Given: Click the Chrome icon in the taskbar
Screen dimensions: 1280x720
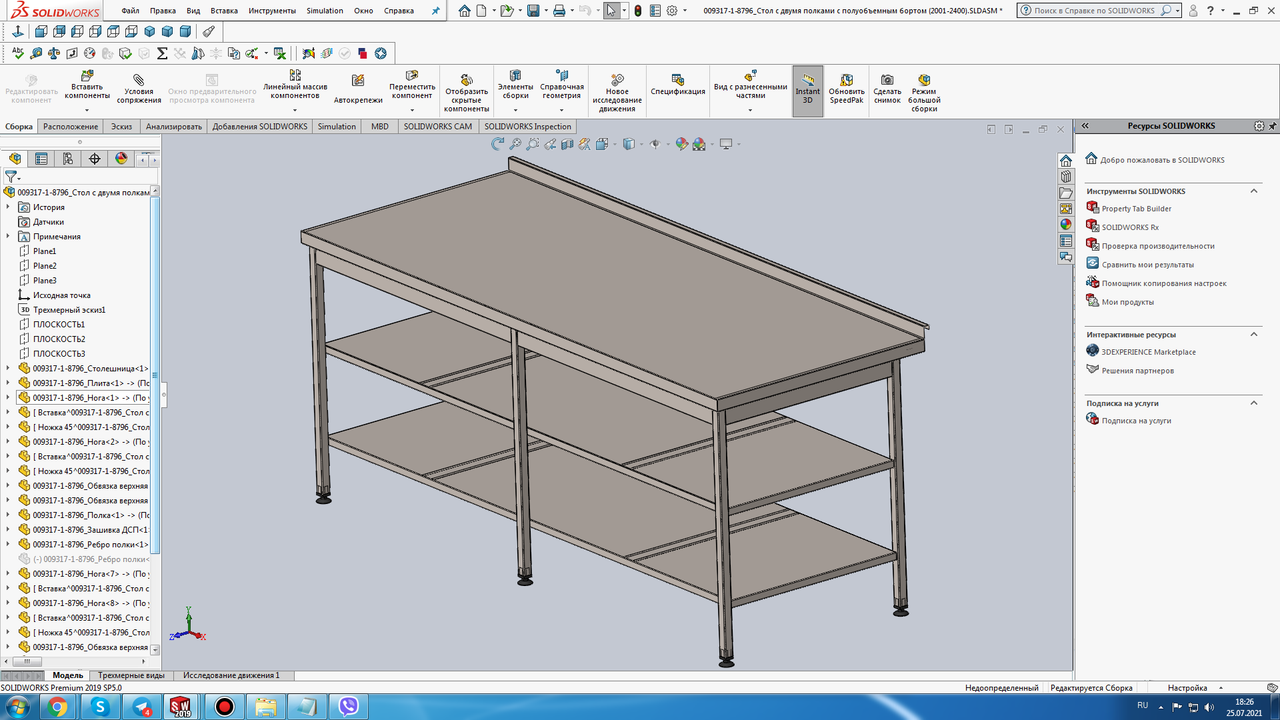Looking at the screenshot, I should click(57, 707).
